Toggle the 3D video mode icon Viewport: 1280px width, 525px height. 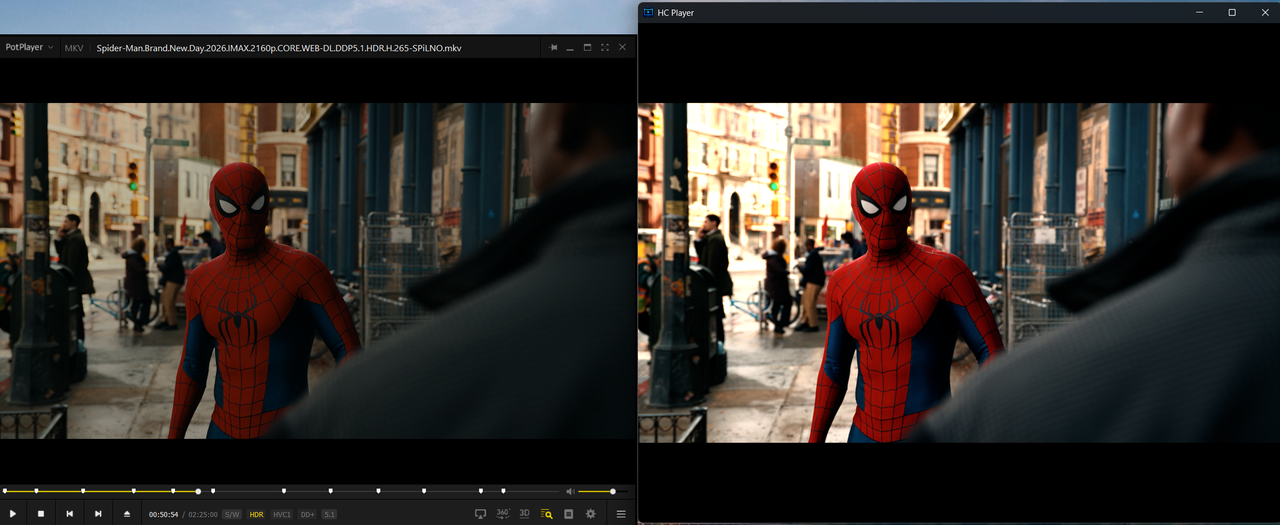pos(524,513)
